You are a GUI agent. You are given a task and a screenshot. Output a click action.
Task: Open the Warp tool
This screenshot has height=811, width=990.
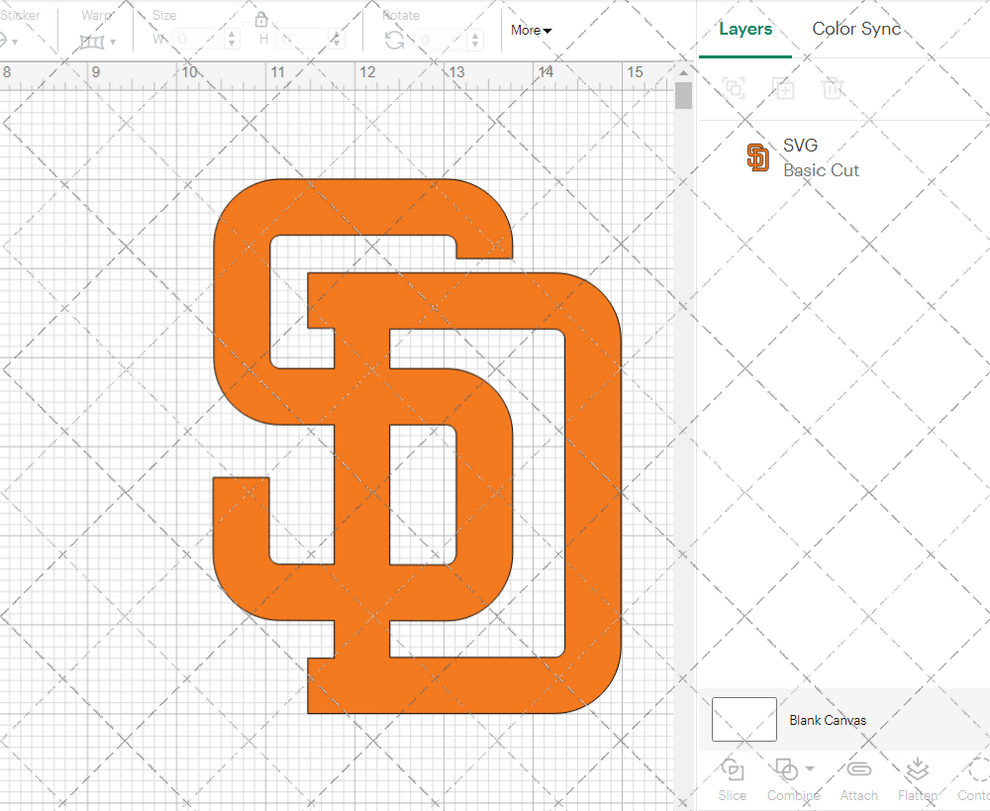click(x=93, y=40)
